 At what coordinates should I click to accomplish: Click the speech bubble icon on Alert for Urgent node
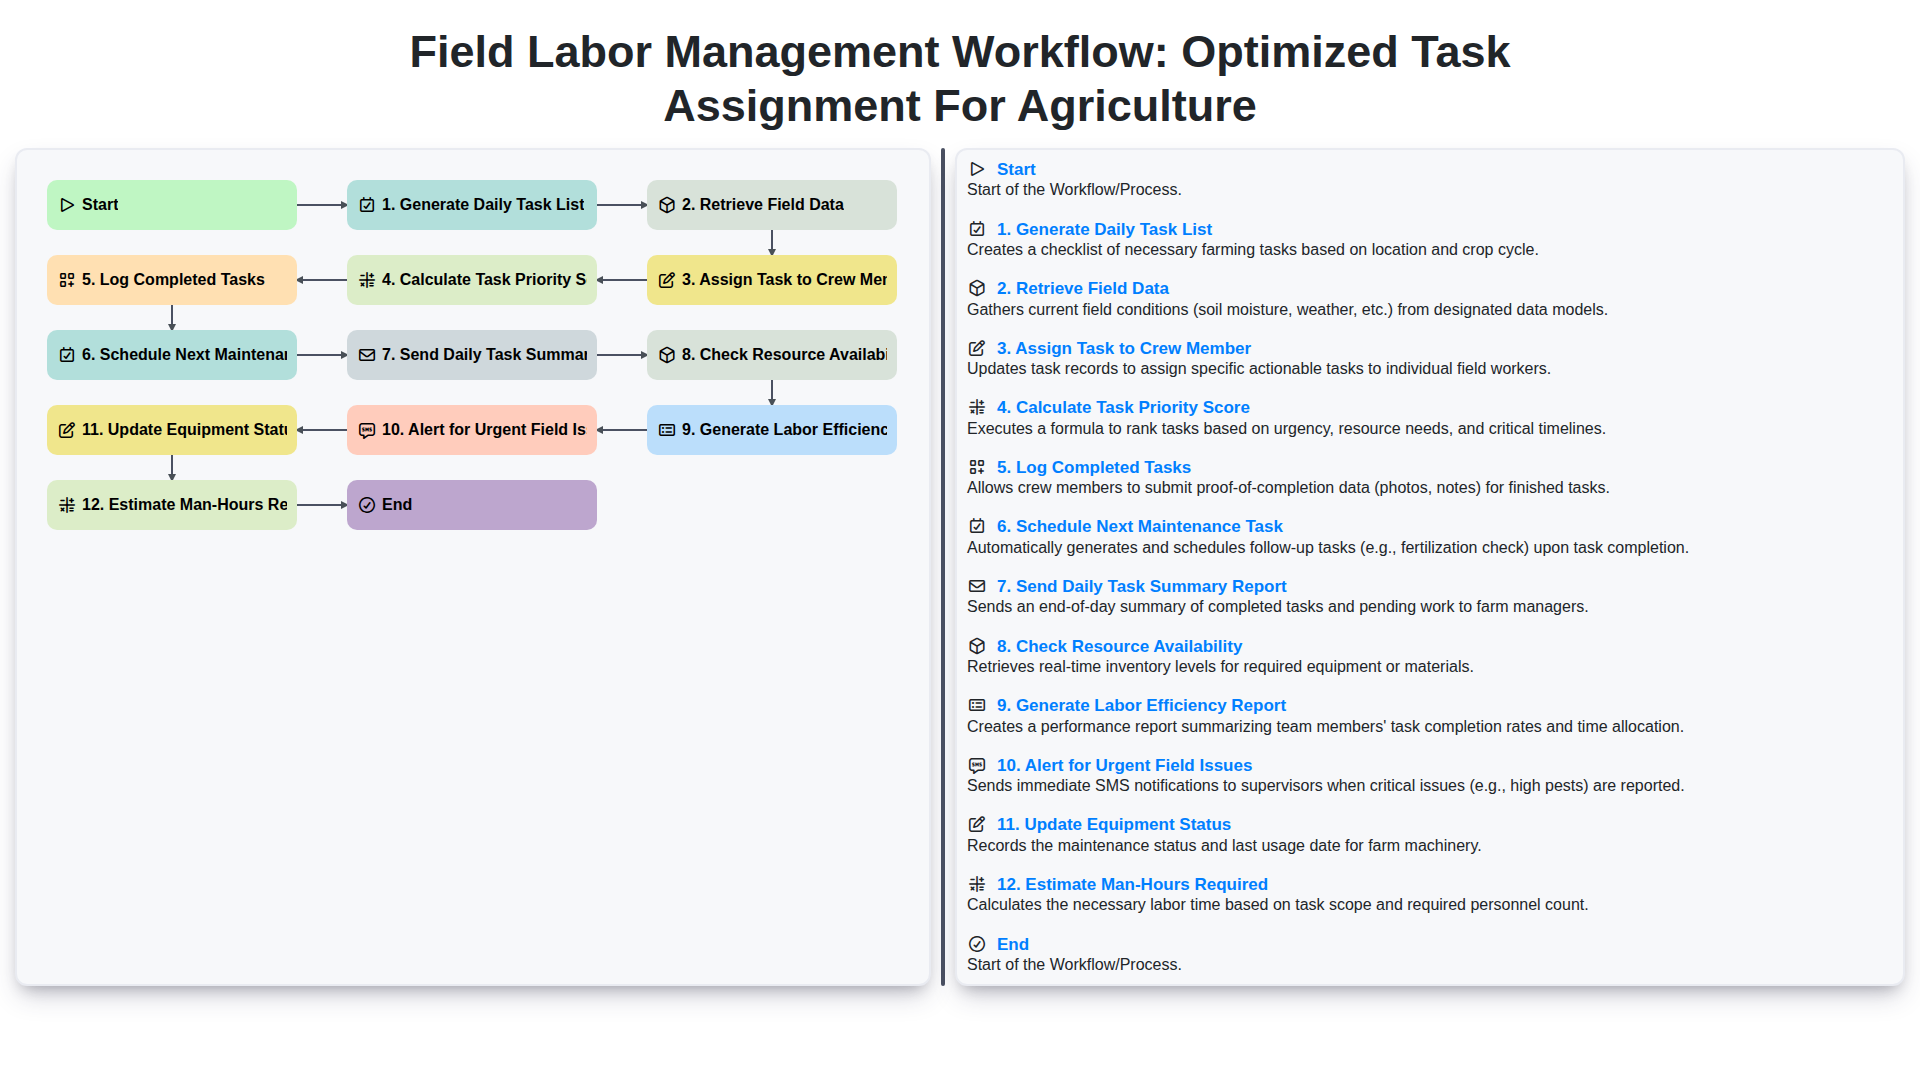[366, 429]
